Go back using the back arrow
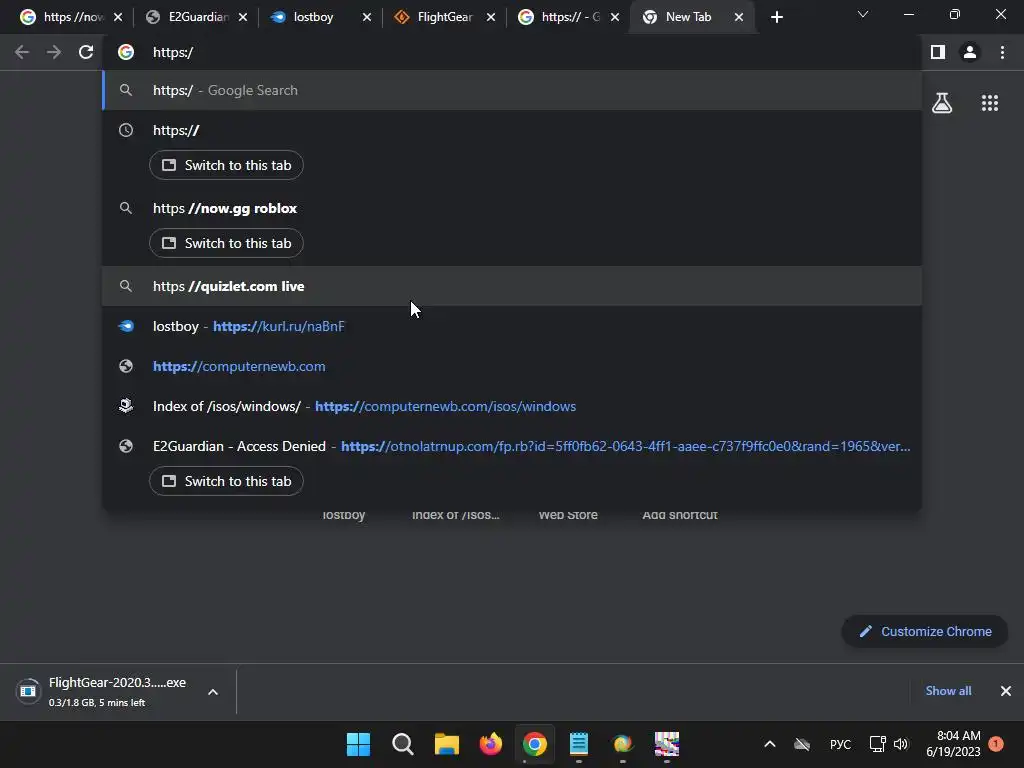The image size is (1024, 768). (x=22, y=52)
